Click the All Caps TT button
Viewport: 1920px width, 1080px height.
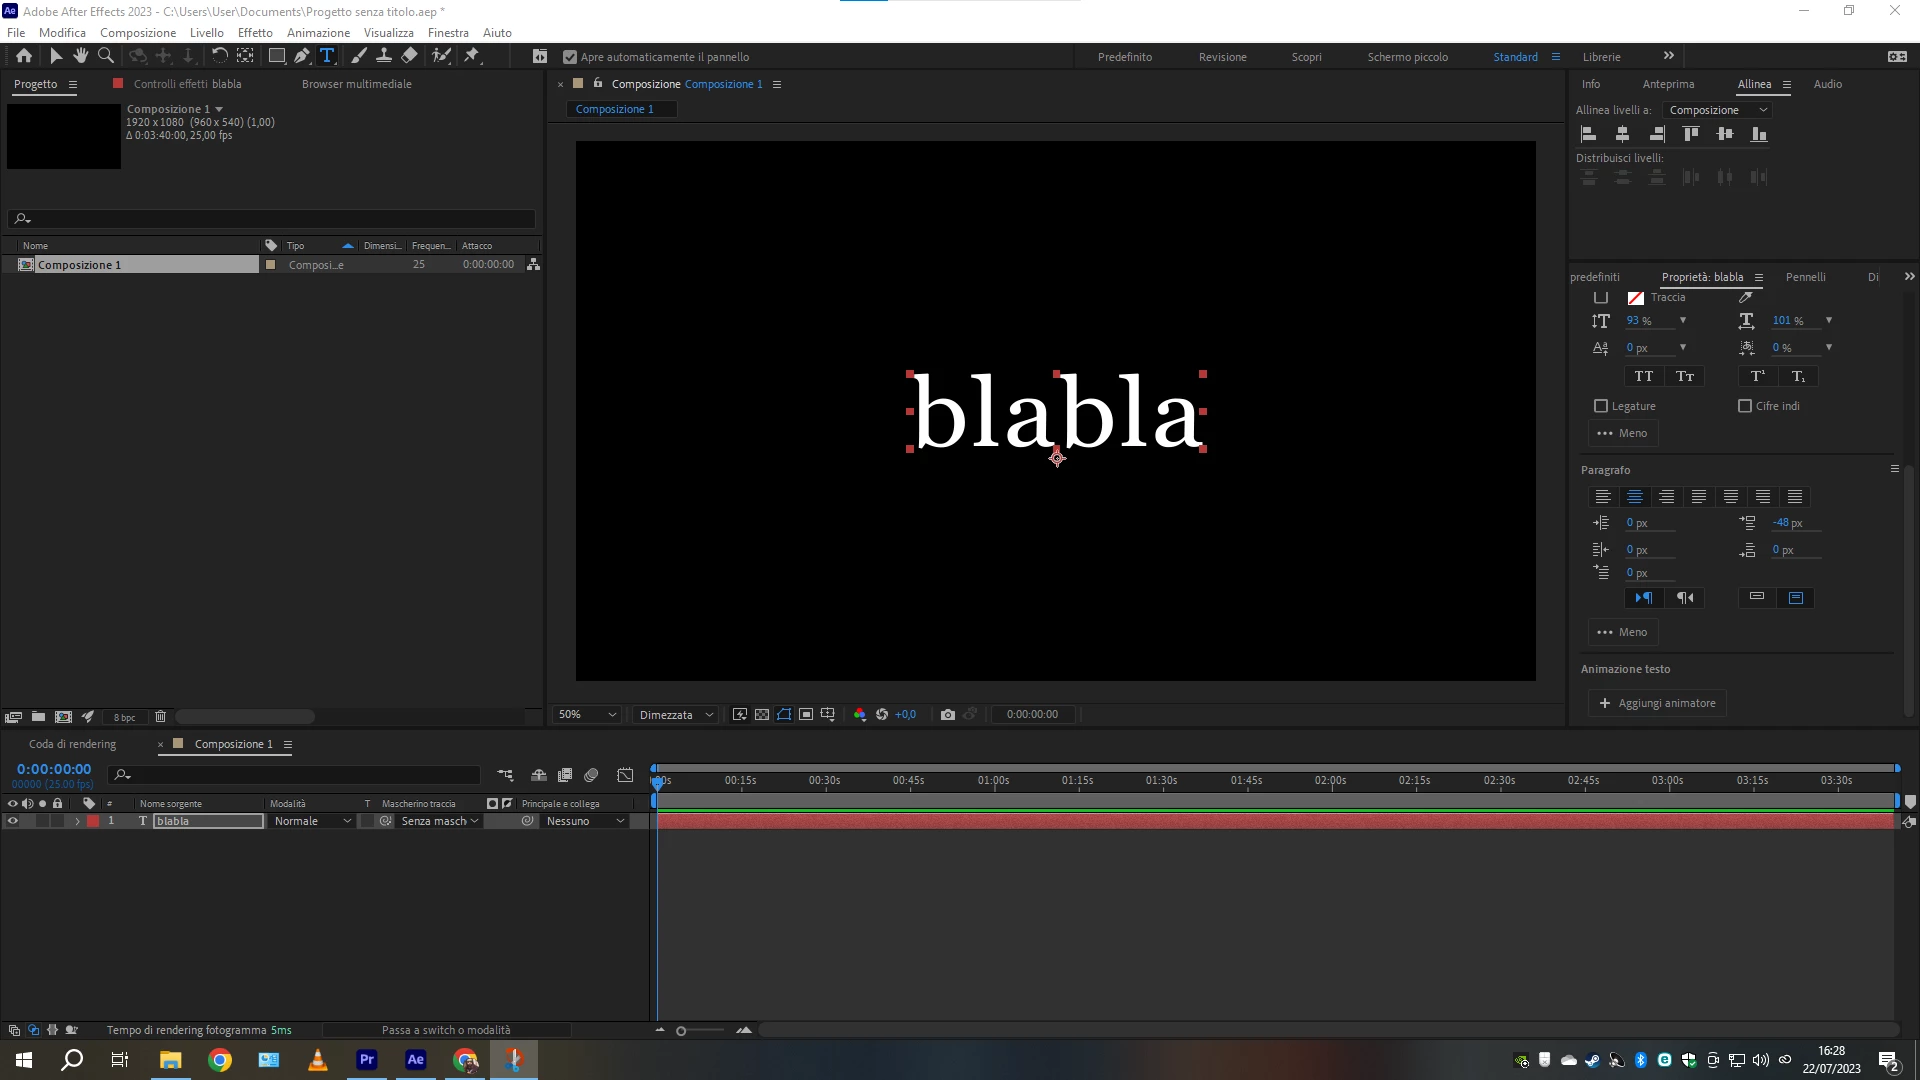[1643, 376]
